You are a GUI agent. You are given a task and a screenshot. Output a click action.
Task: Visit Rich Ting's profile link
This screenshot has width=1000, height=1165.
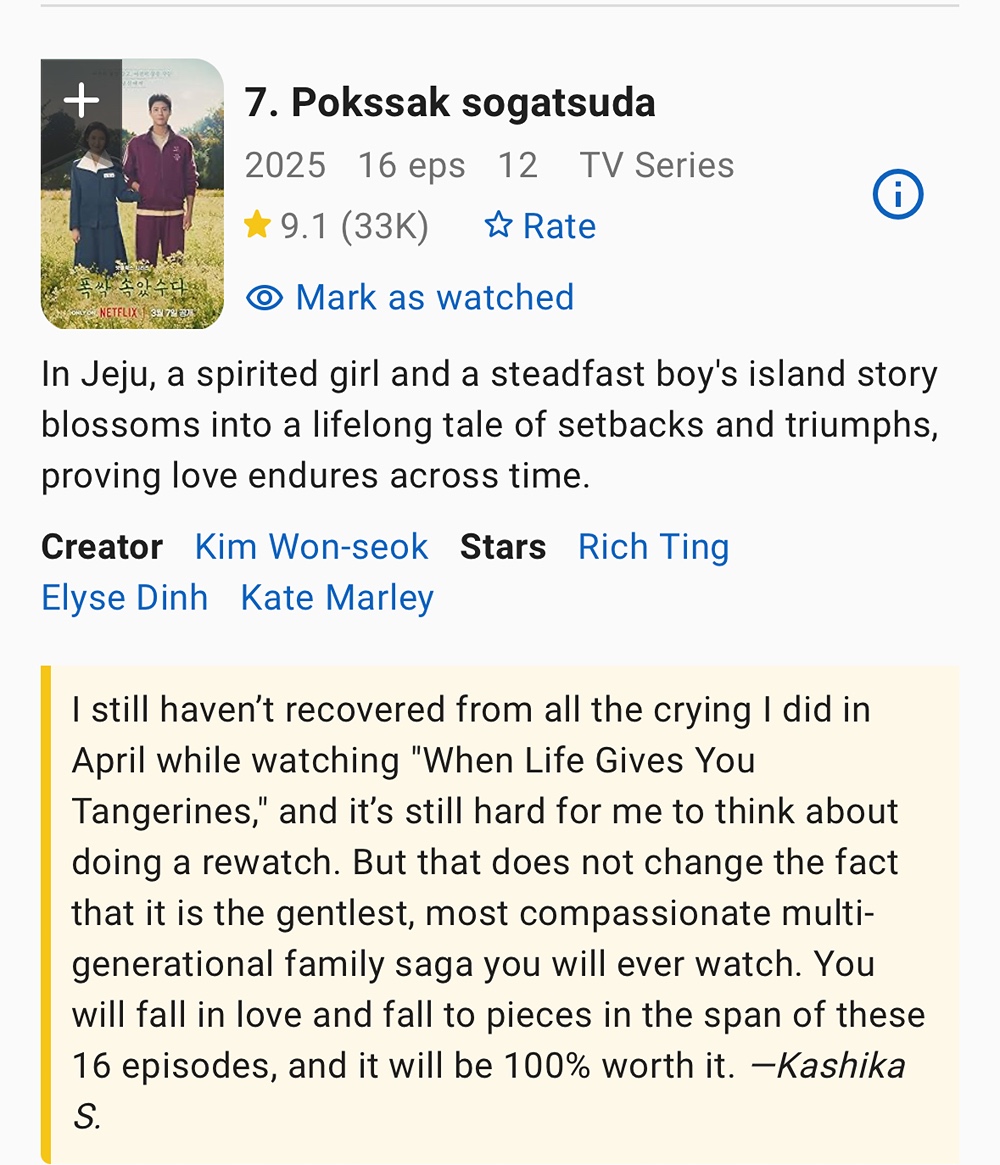tap(653, 547)
